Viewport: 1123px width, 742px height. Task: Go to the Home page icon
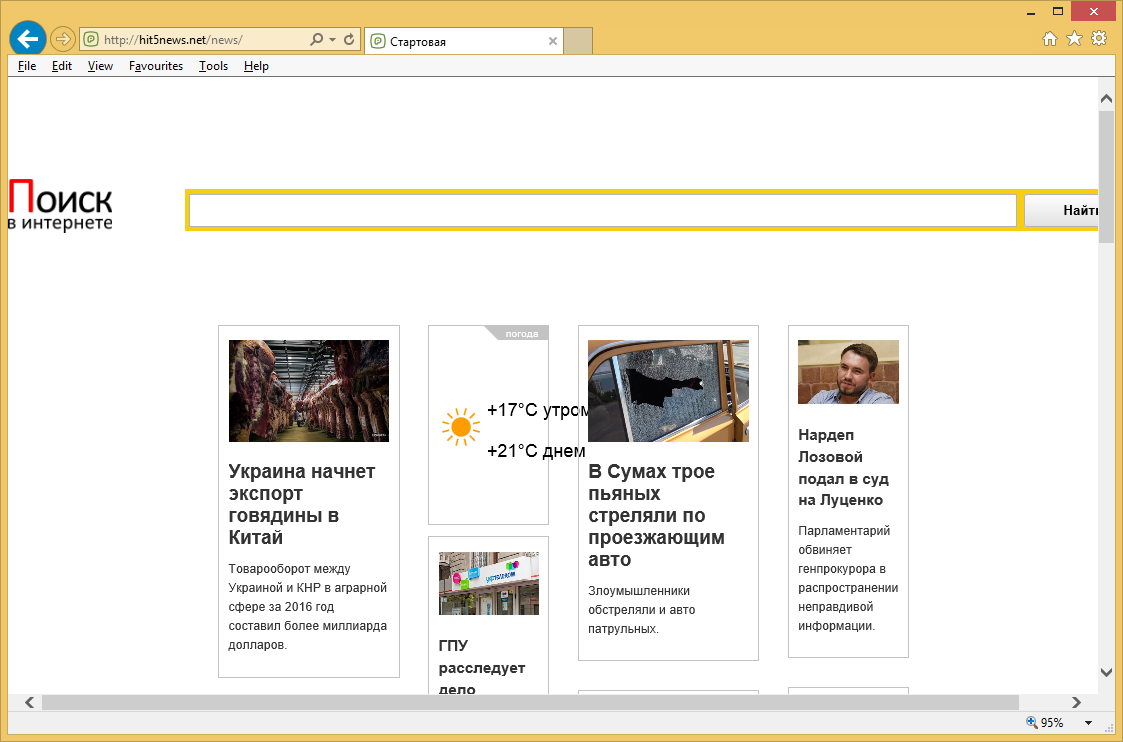[x=1049, y=39]
